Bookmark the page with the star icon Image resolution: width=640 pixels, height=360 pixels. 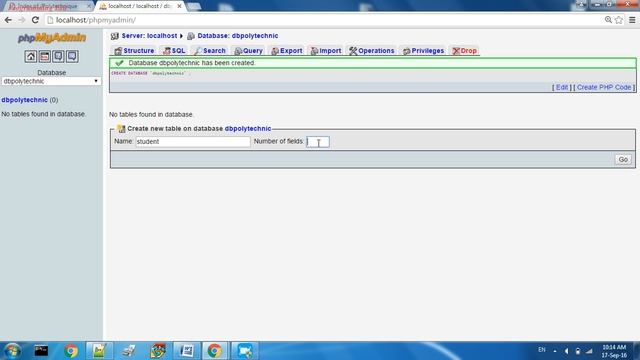pos(619,20)
